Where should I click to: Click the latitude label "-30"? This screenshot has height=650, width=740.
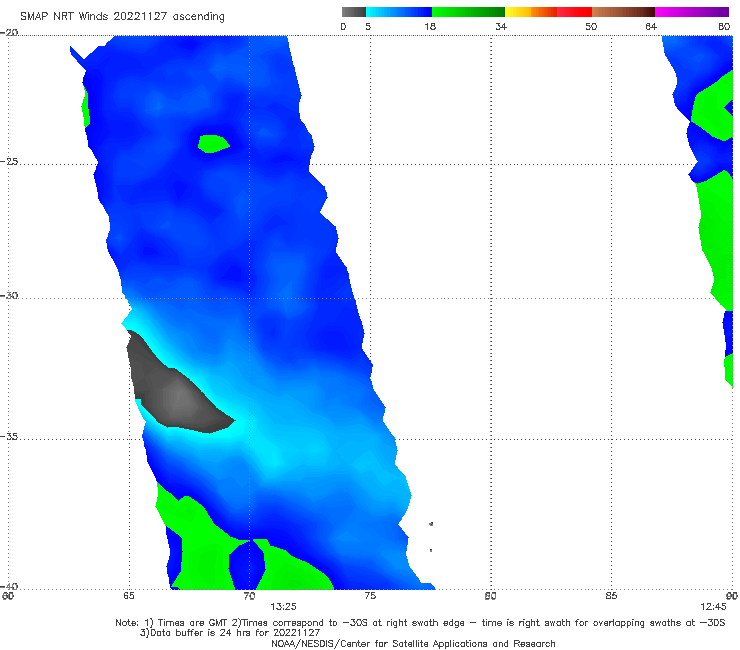click(x=9, y=295)
